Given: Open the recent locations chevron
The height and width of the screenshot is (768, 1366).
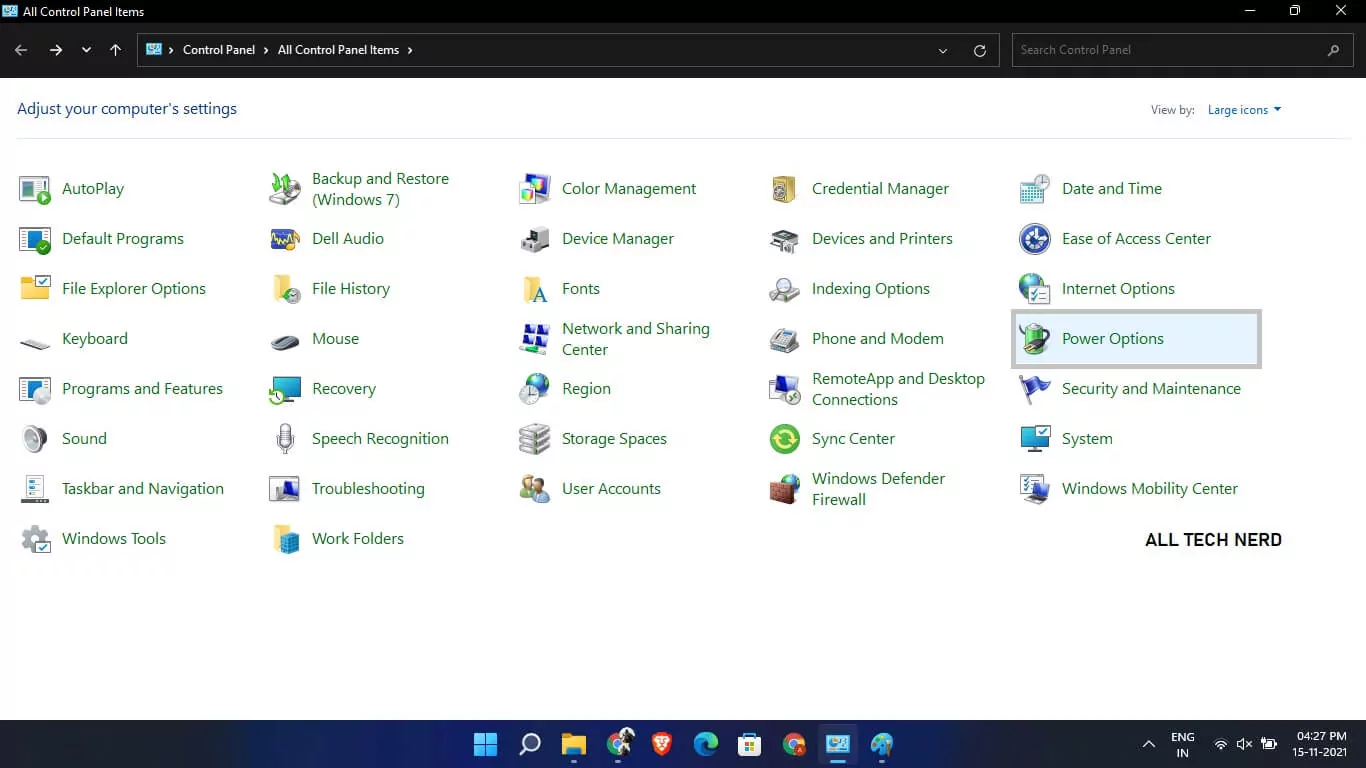Looking at the screenshot, I should (86, 50).
